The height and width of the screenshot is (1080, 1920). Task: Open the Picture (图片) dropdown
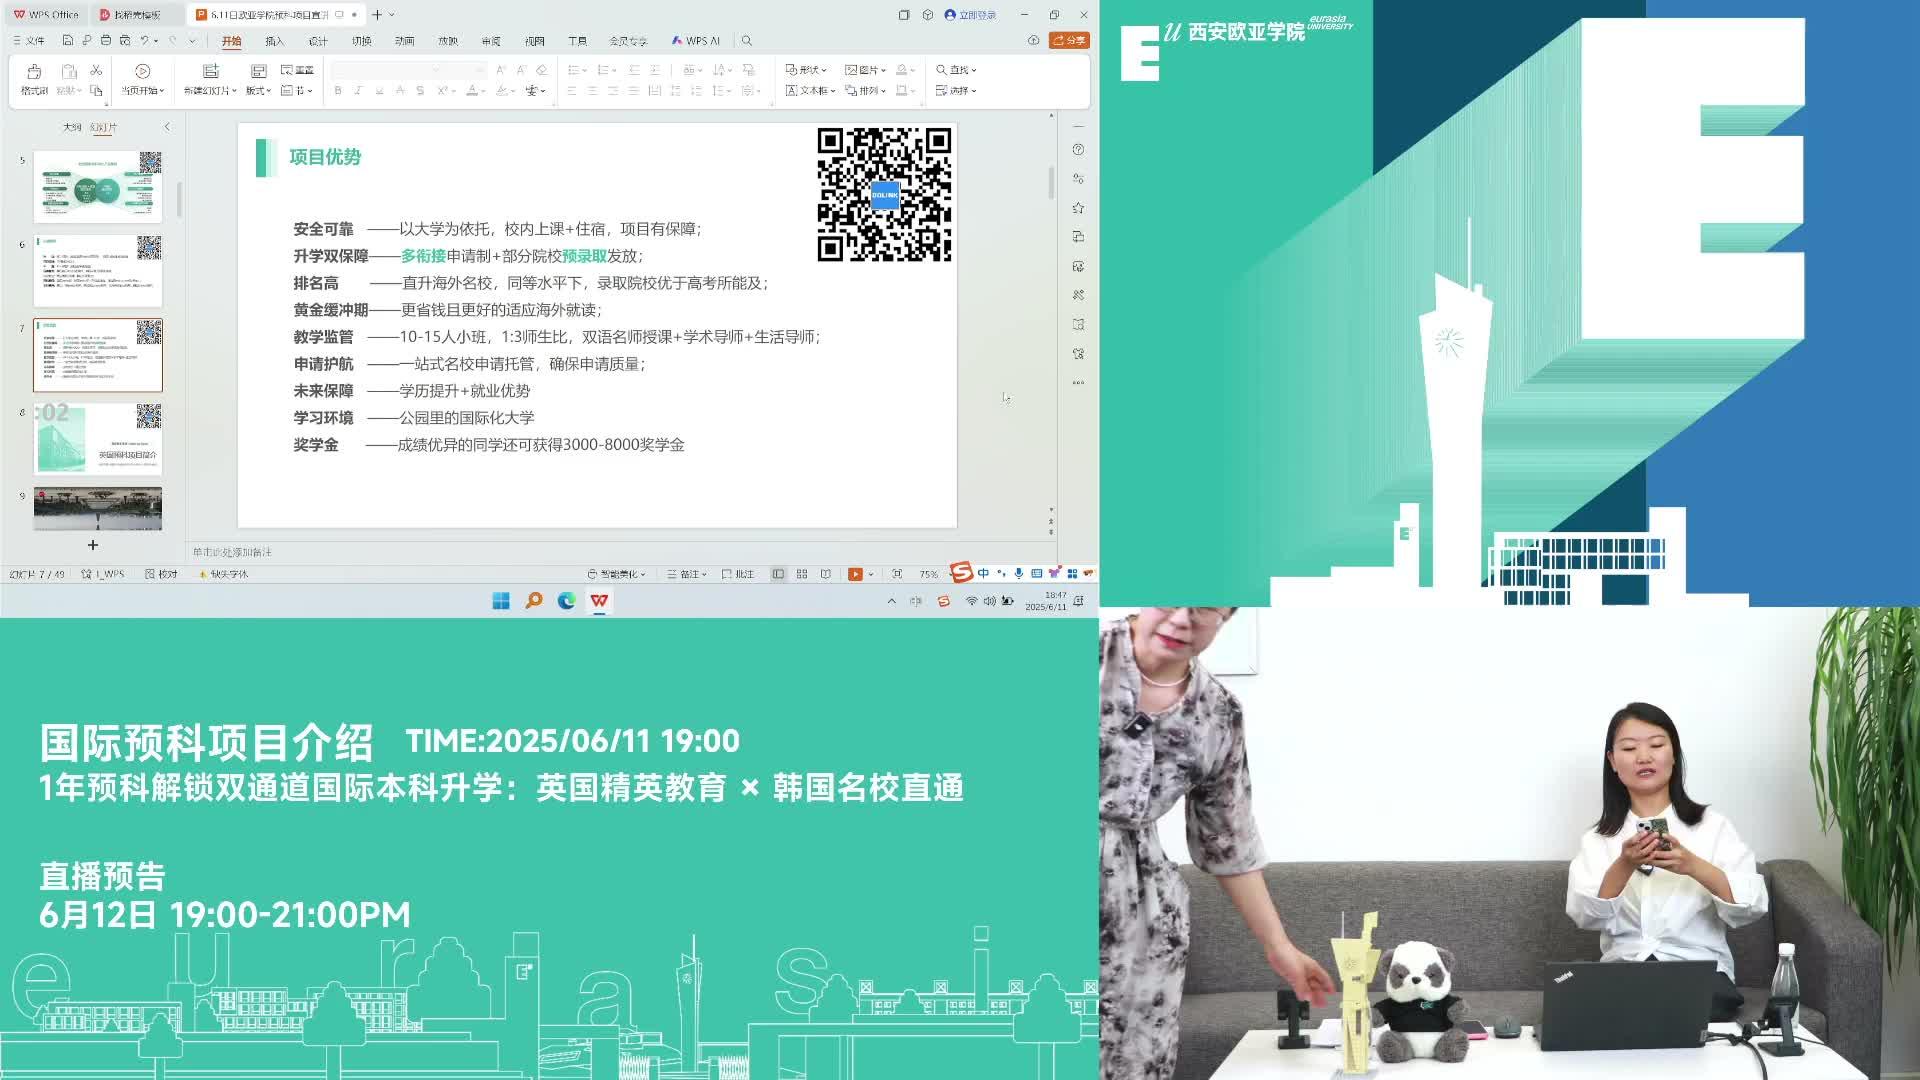click(x=865, y=70)
